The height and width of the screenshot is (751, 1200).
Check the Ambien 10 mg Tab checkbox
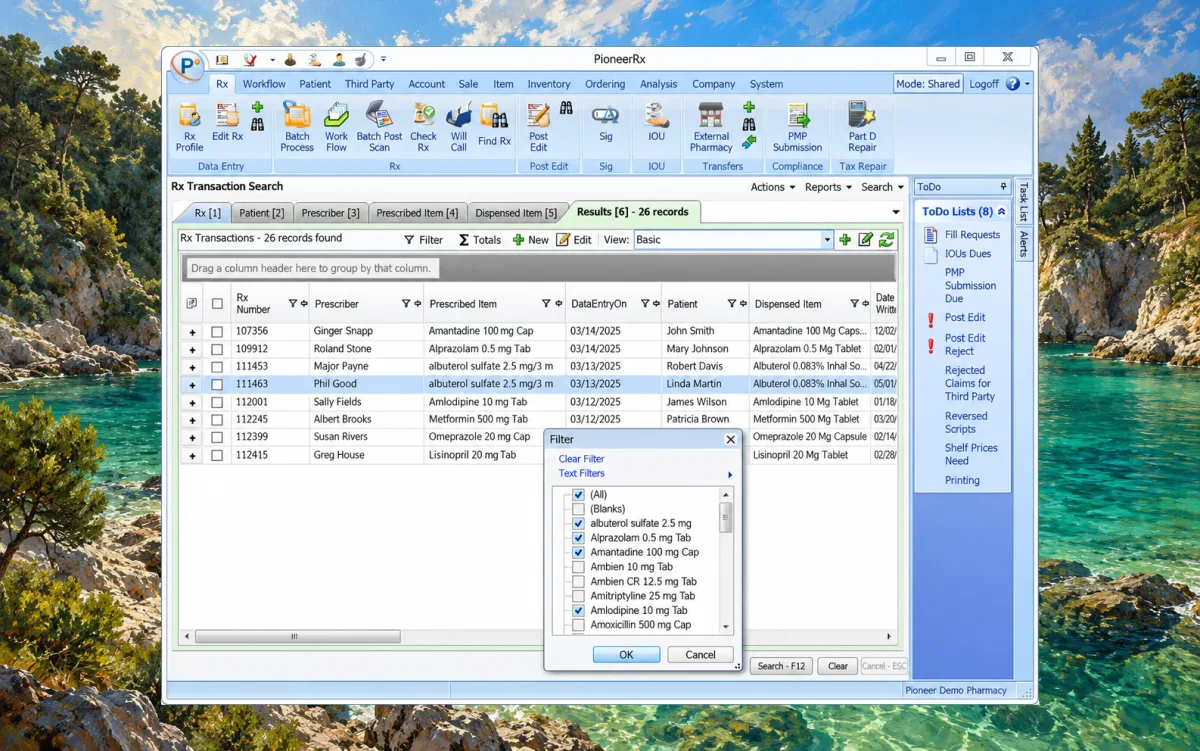click(578, 567)
